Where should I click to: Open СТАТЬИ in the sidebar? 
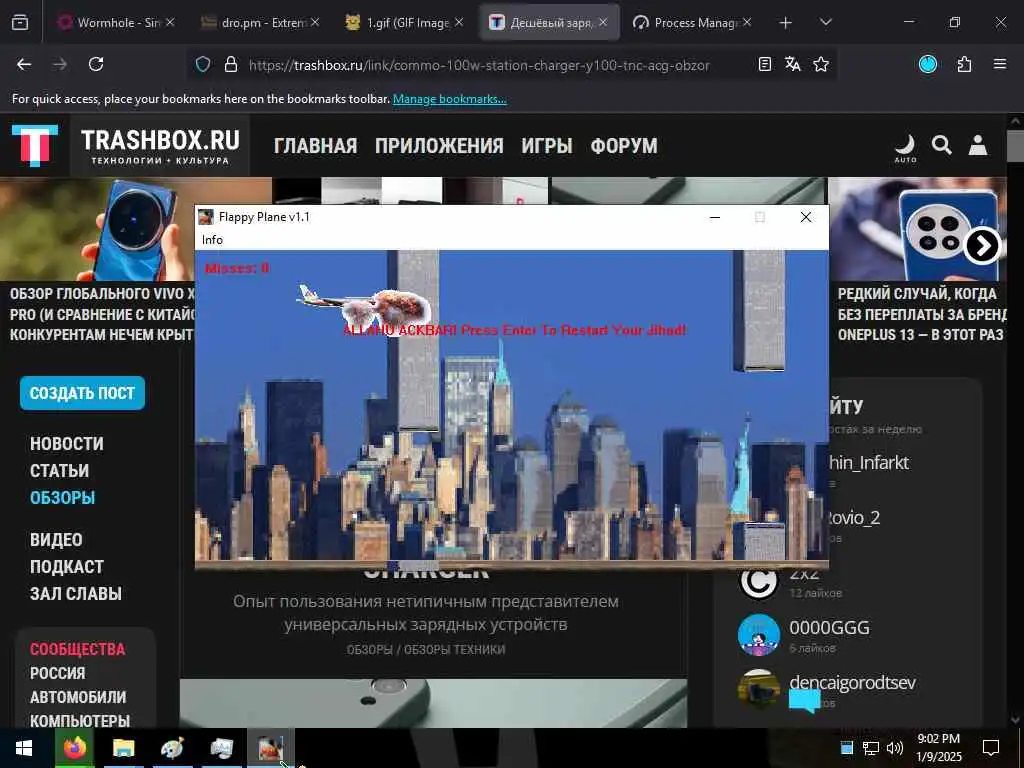coord(59,470)
